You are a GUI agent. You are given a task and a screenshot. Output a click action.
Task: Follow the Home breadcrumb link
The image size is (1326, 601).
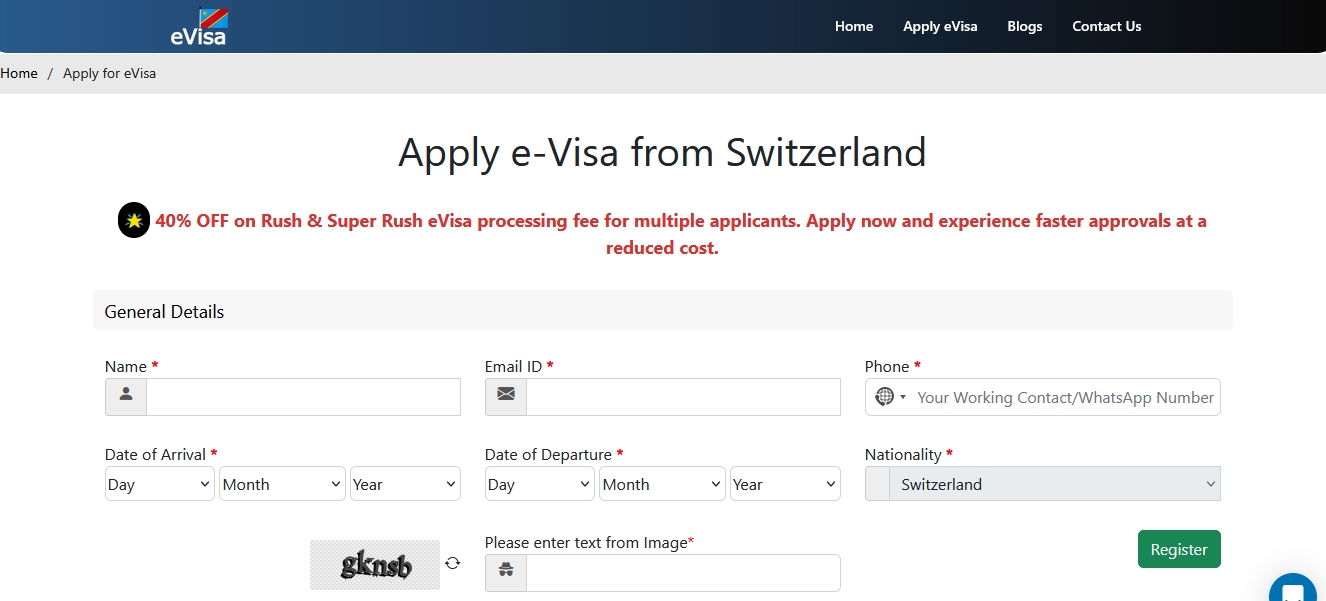point(19,73)
